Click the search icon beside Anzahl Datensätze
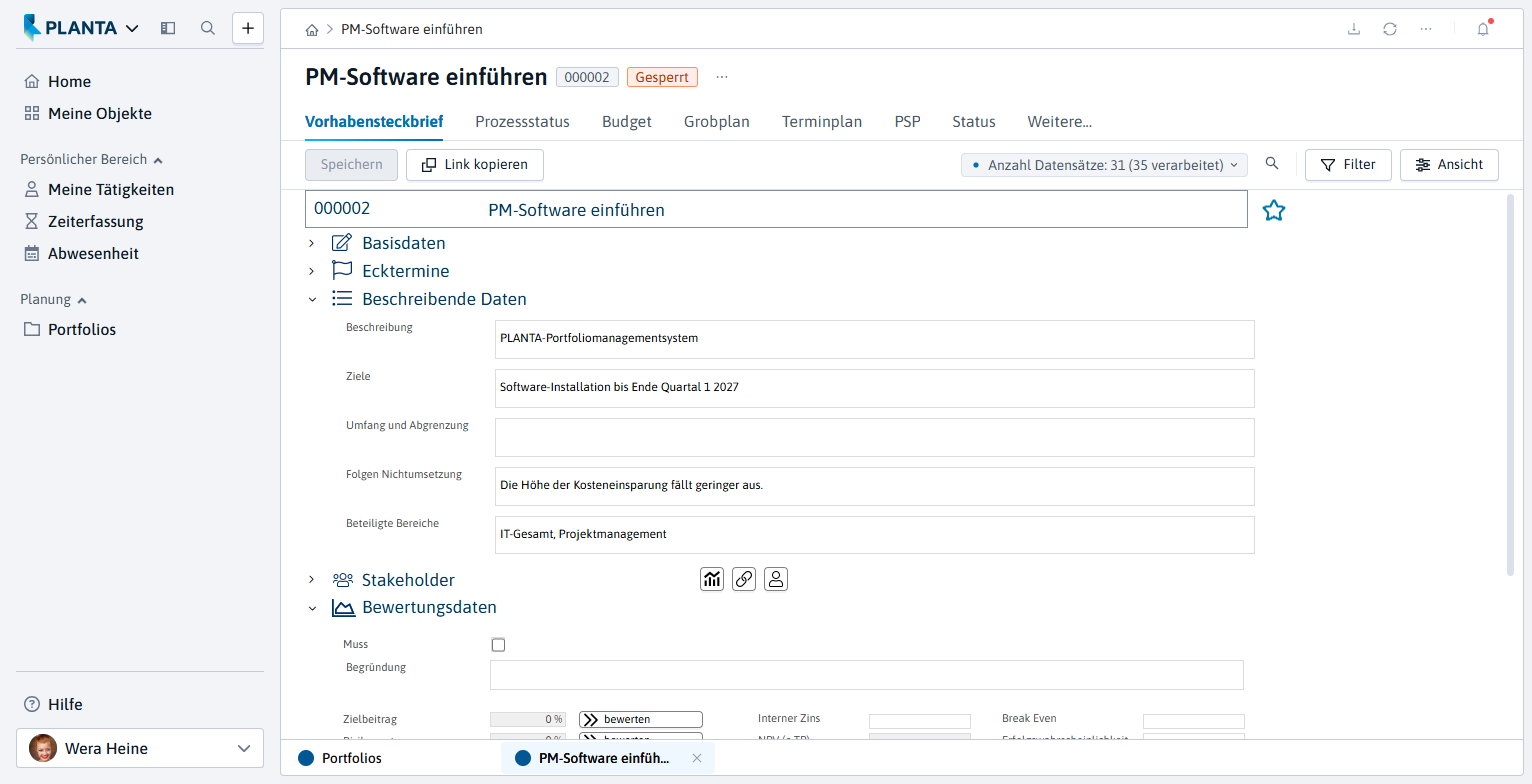The height and width of the screenshot is (784, 1532). coord(1272,164)
